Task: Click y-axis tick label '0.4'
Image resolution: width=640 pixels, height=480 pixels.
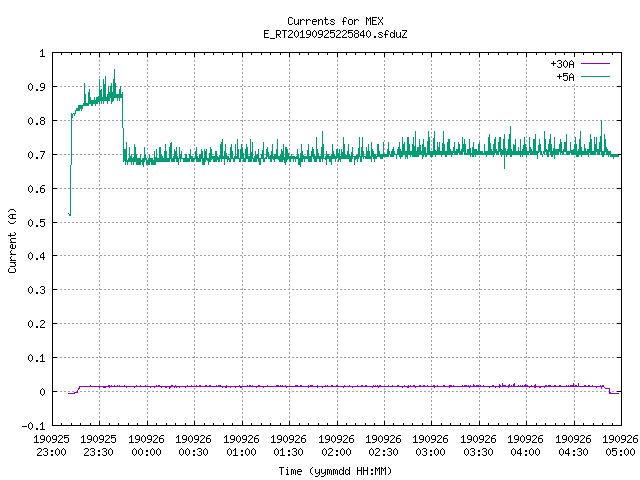Action: click(36, 256)
